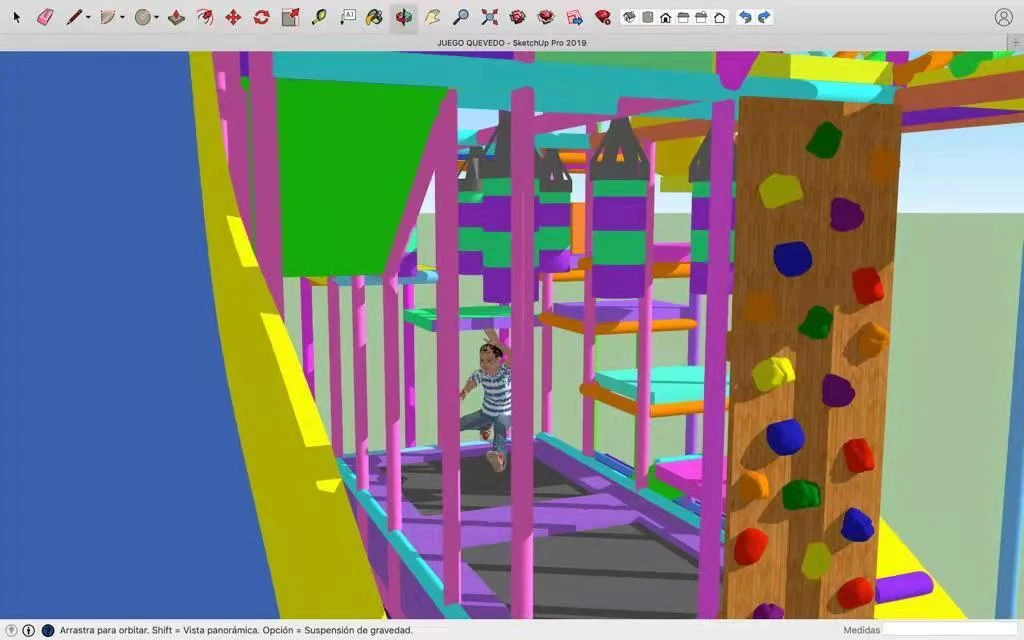Switch to Left view outline house
This screenshot has height=640, width=1024.
coord(719,17)
